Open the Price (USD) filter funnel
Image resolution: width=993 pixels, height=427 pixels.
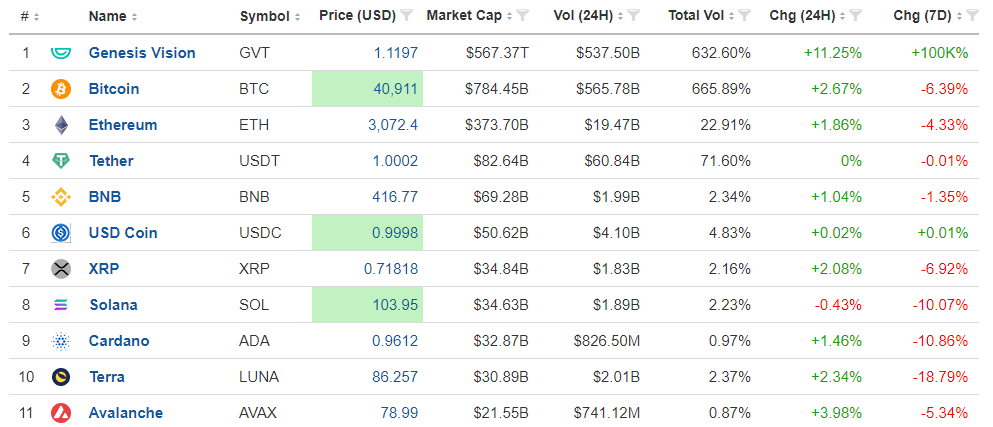tap(407, 16)
